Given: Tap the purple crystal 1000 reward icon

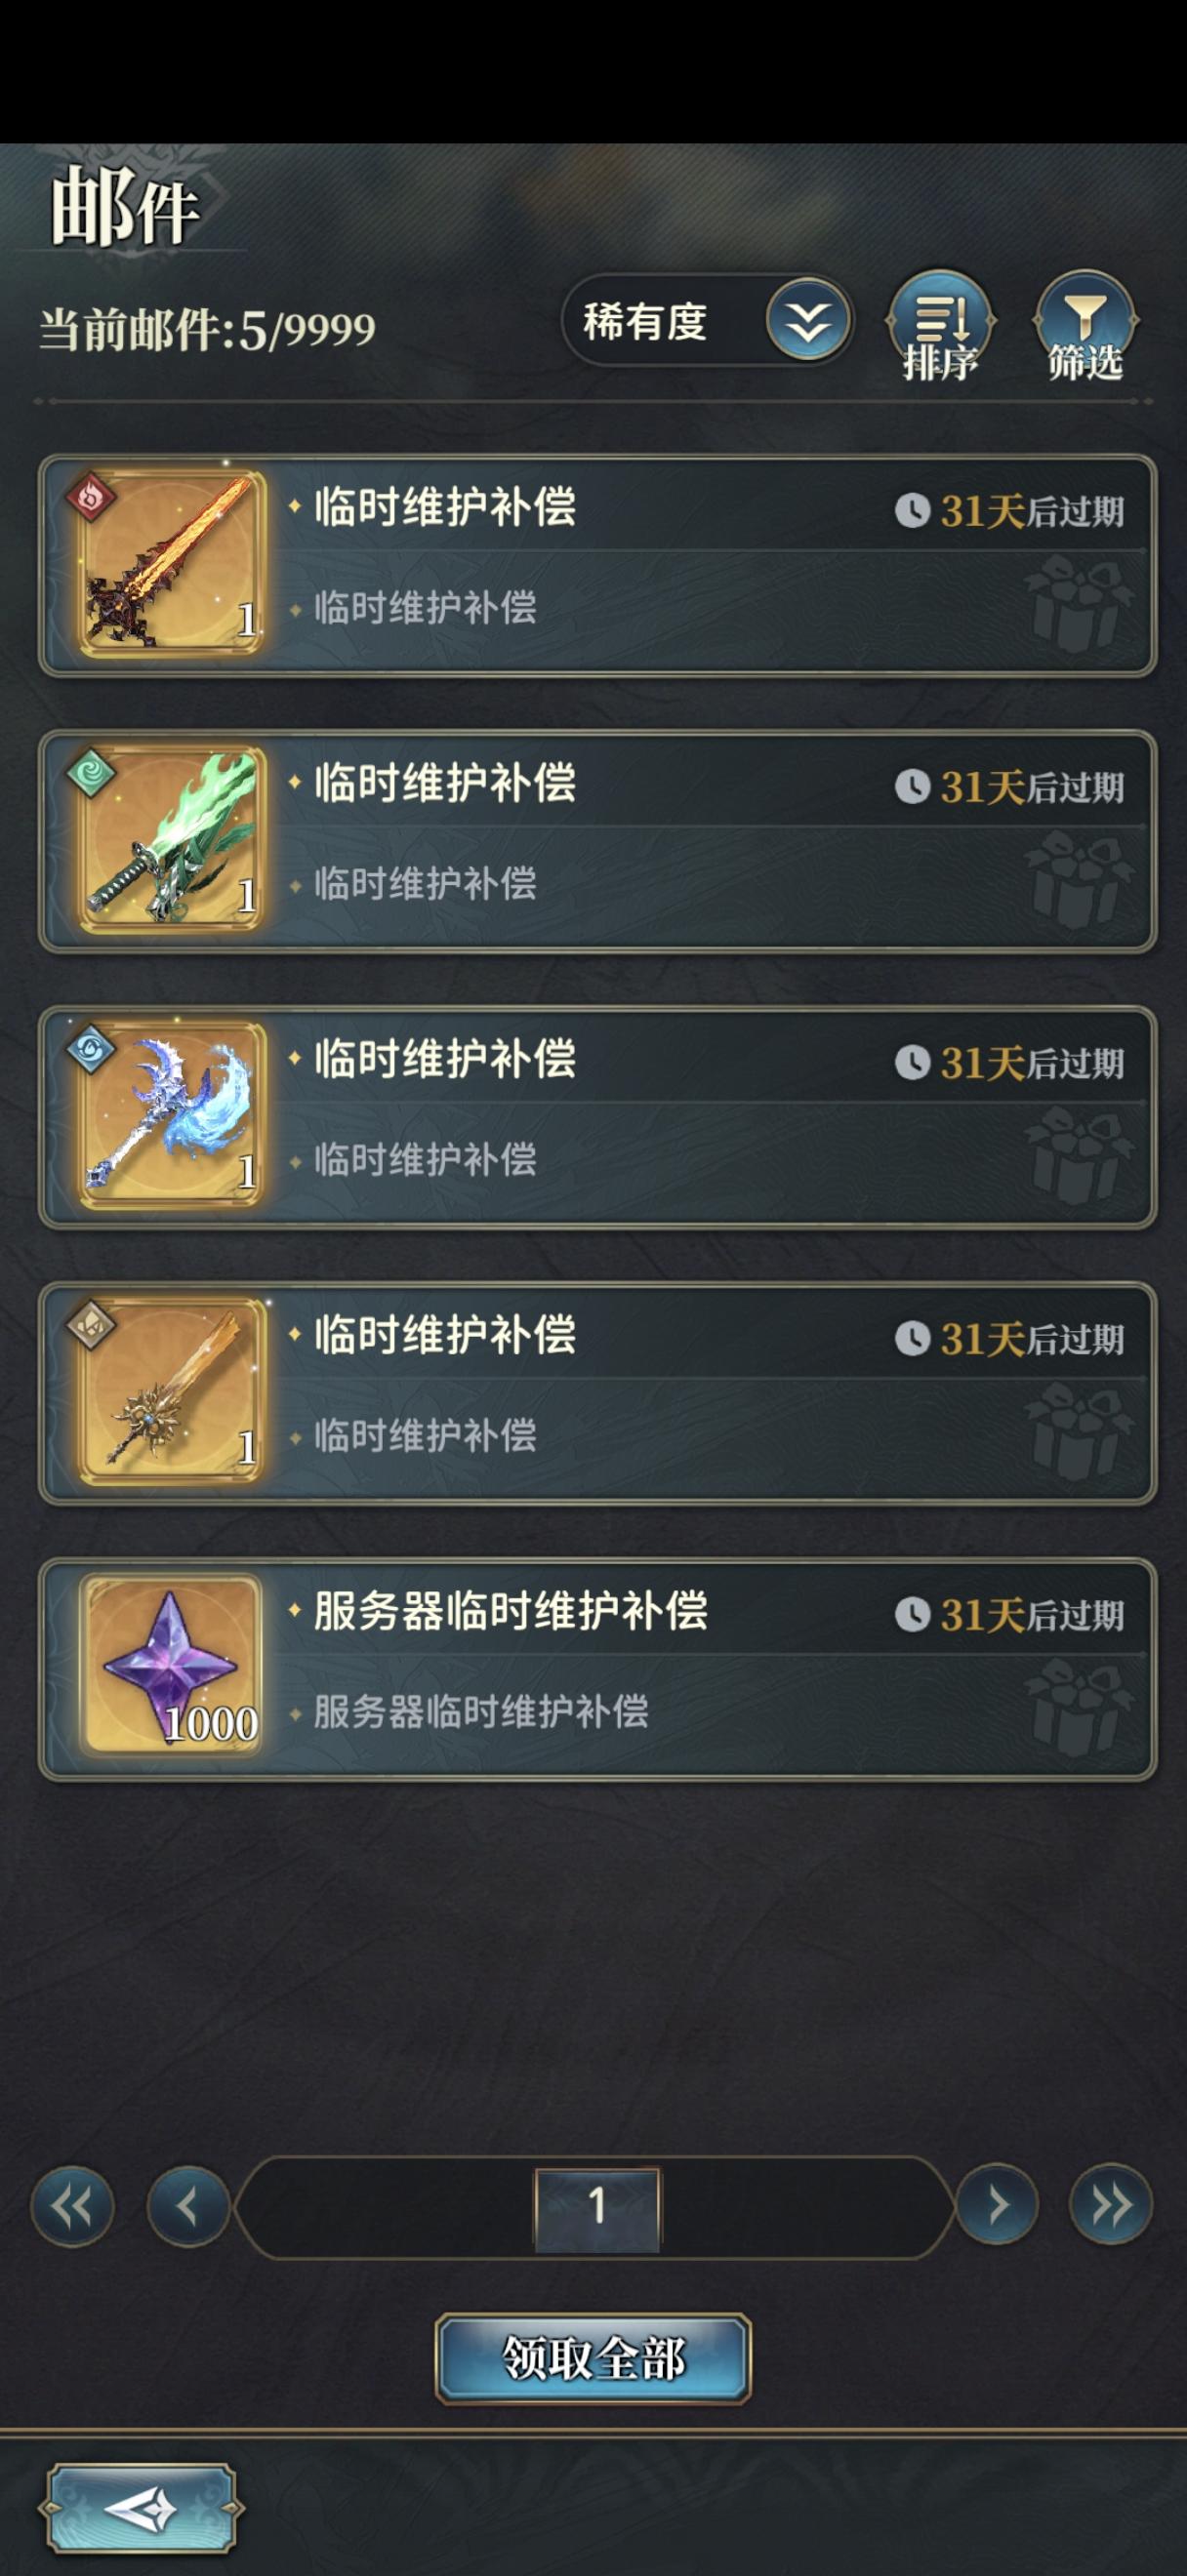Looking at the screenshot, I should point(171,1668).
